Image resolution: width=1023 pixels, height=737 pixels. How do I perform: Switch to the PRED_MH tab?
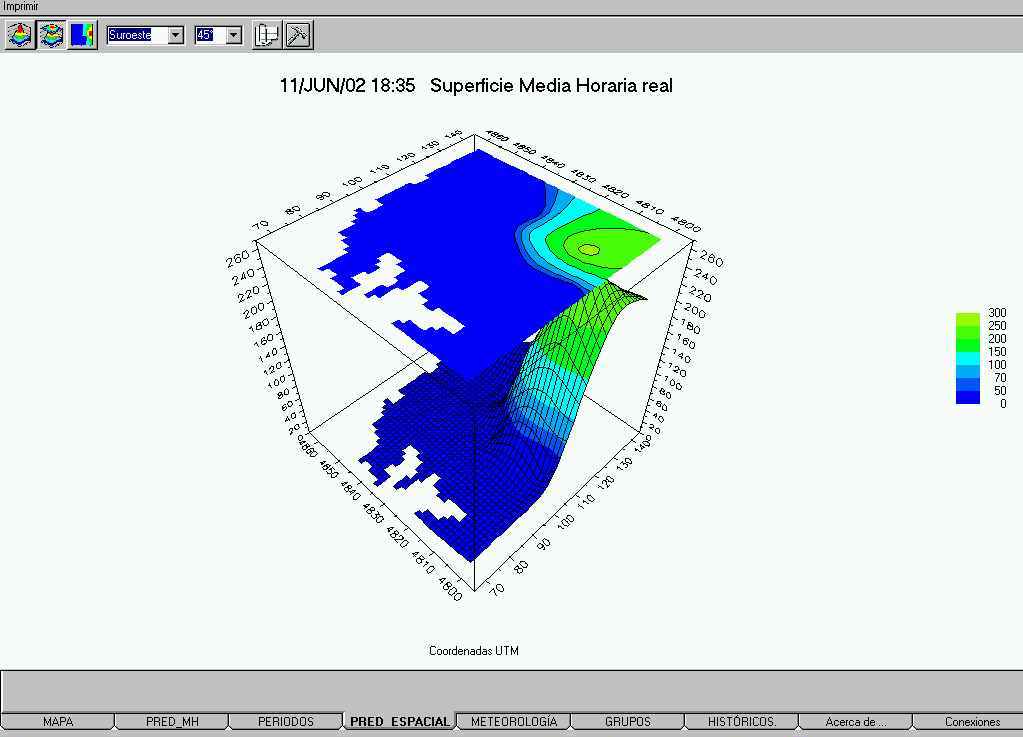point(172,721)
